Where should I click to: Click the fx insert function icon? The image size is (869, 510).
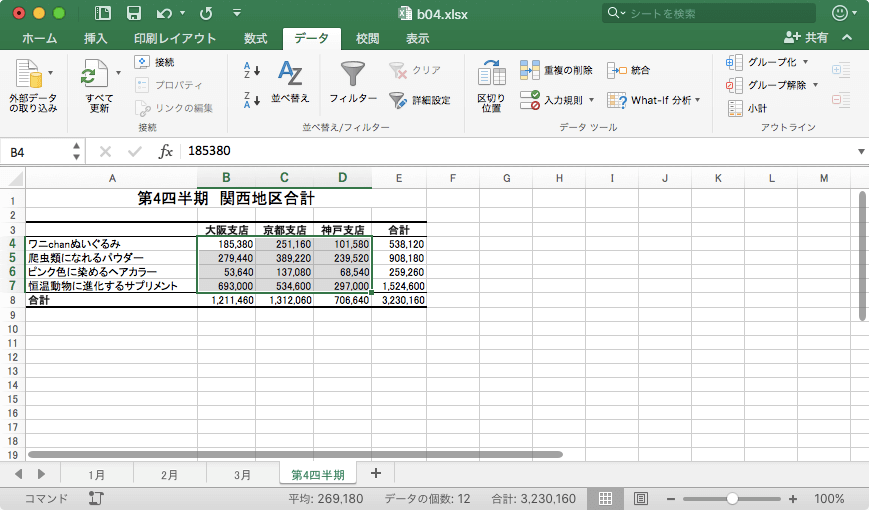click(x=165, y=151)
